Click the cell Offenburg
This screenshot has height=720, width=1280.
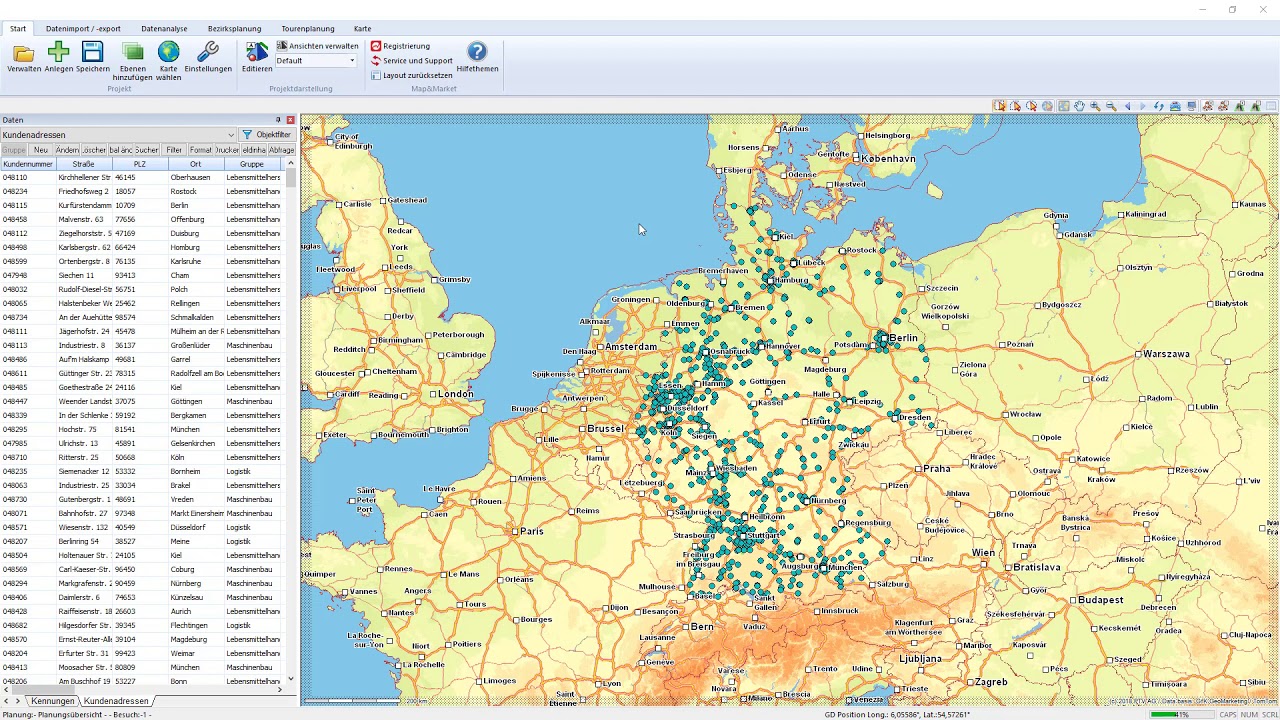pos(196,219)
